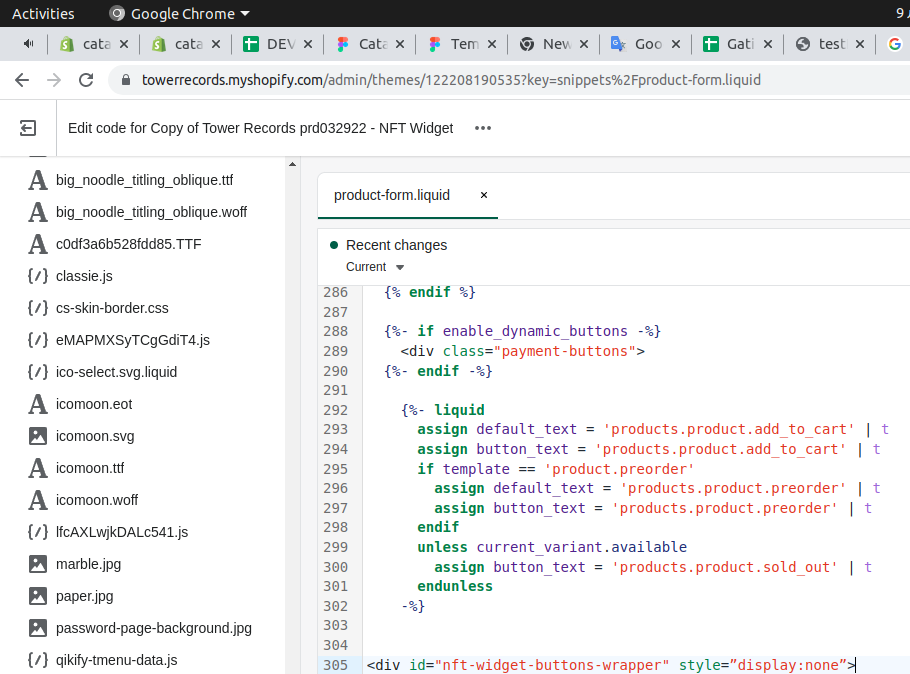Screen dimensions: 910x674
Task: Open Activities overview
Action: 43,14
